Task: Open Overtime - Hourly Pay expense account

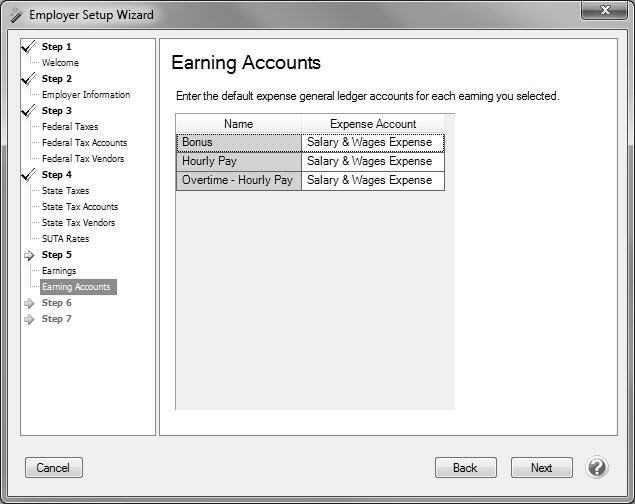Action: (372, 180)
